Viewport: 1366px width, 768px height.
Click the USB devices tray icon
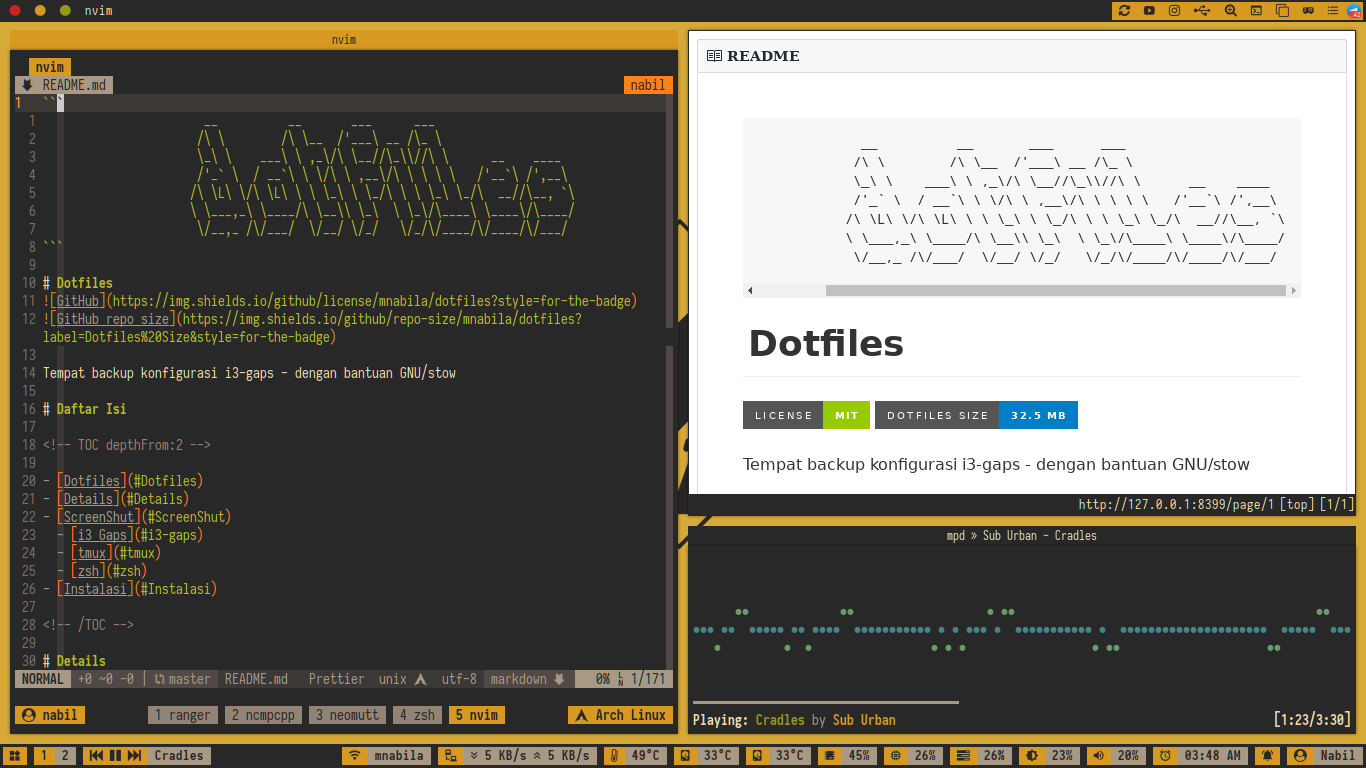(x=1202, y=10)
